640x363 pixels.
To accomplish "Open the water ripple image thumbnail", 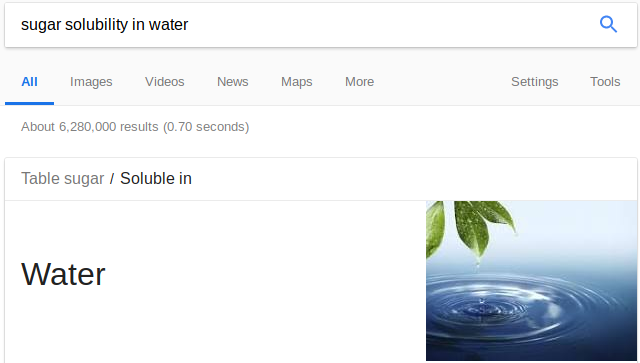I will (x=531, y=281).
